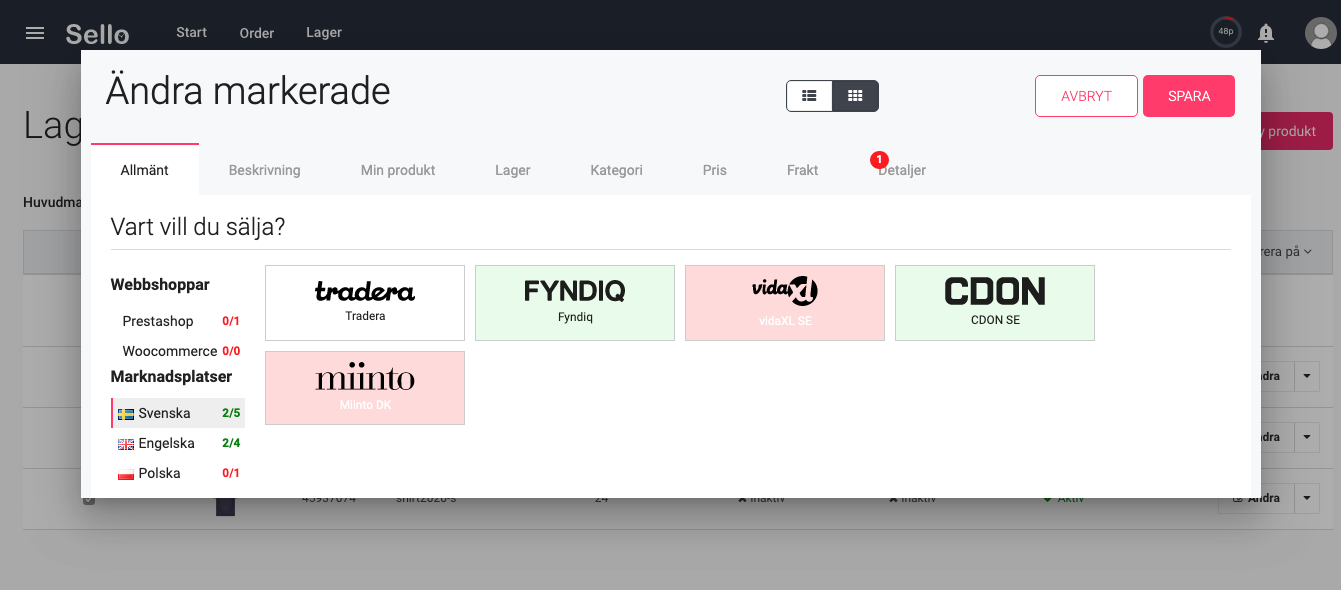Select Prestashop under Webbshoppar

(177, 321)
